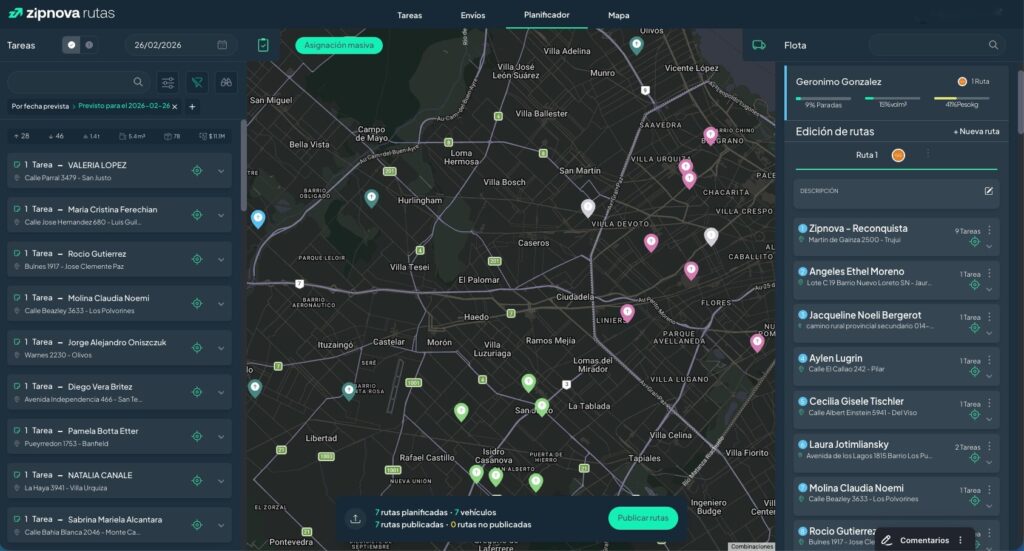Click the 41% Peso progress bar
Image resolution: width=1024 pixels, height=551 pixels.
pyautogui.click(x=961, y=99)
